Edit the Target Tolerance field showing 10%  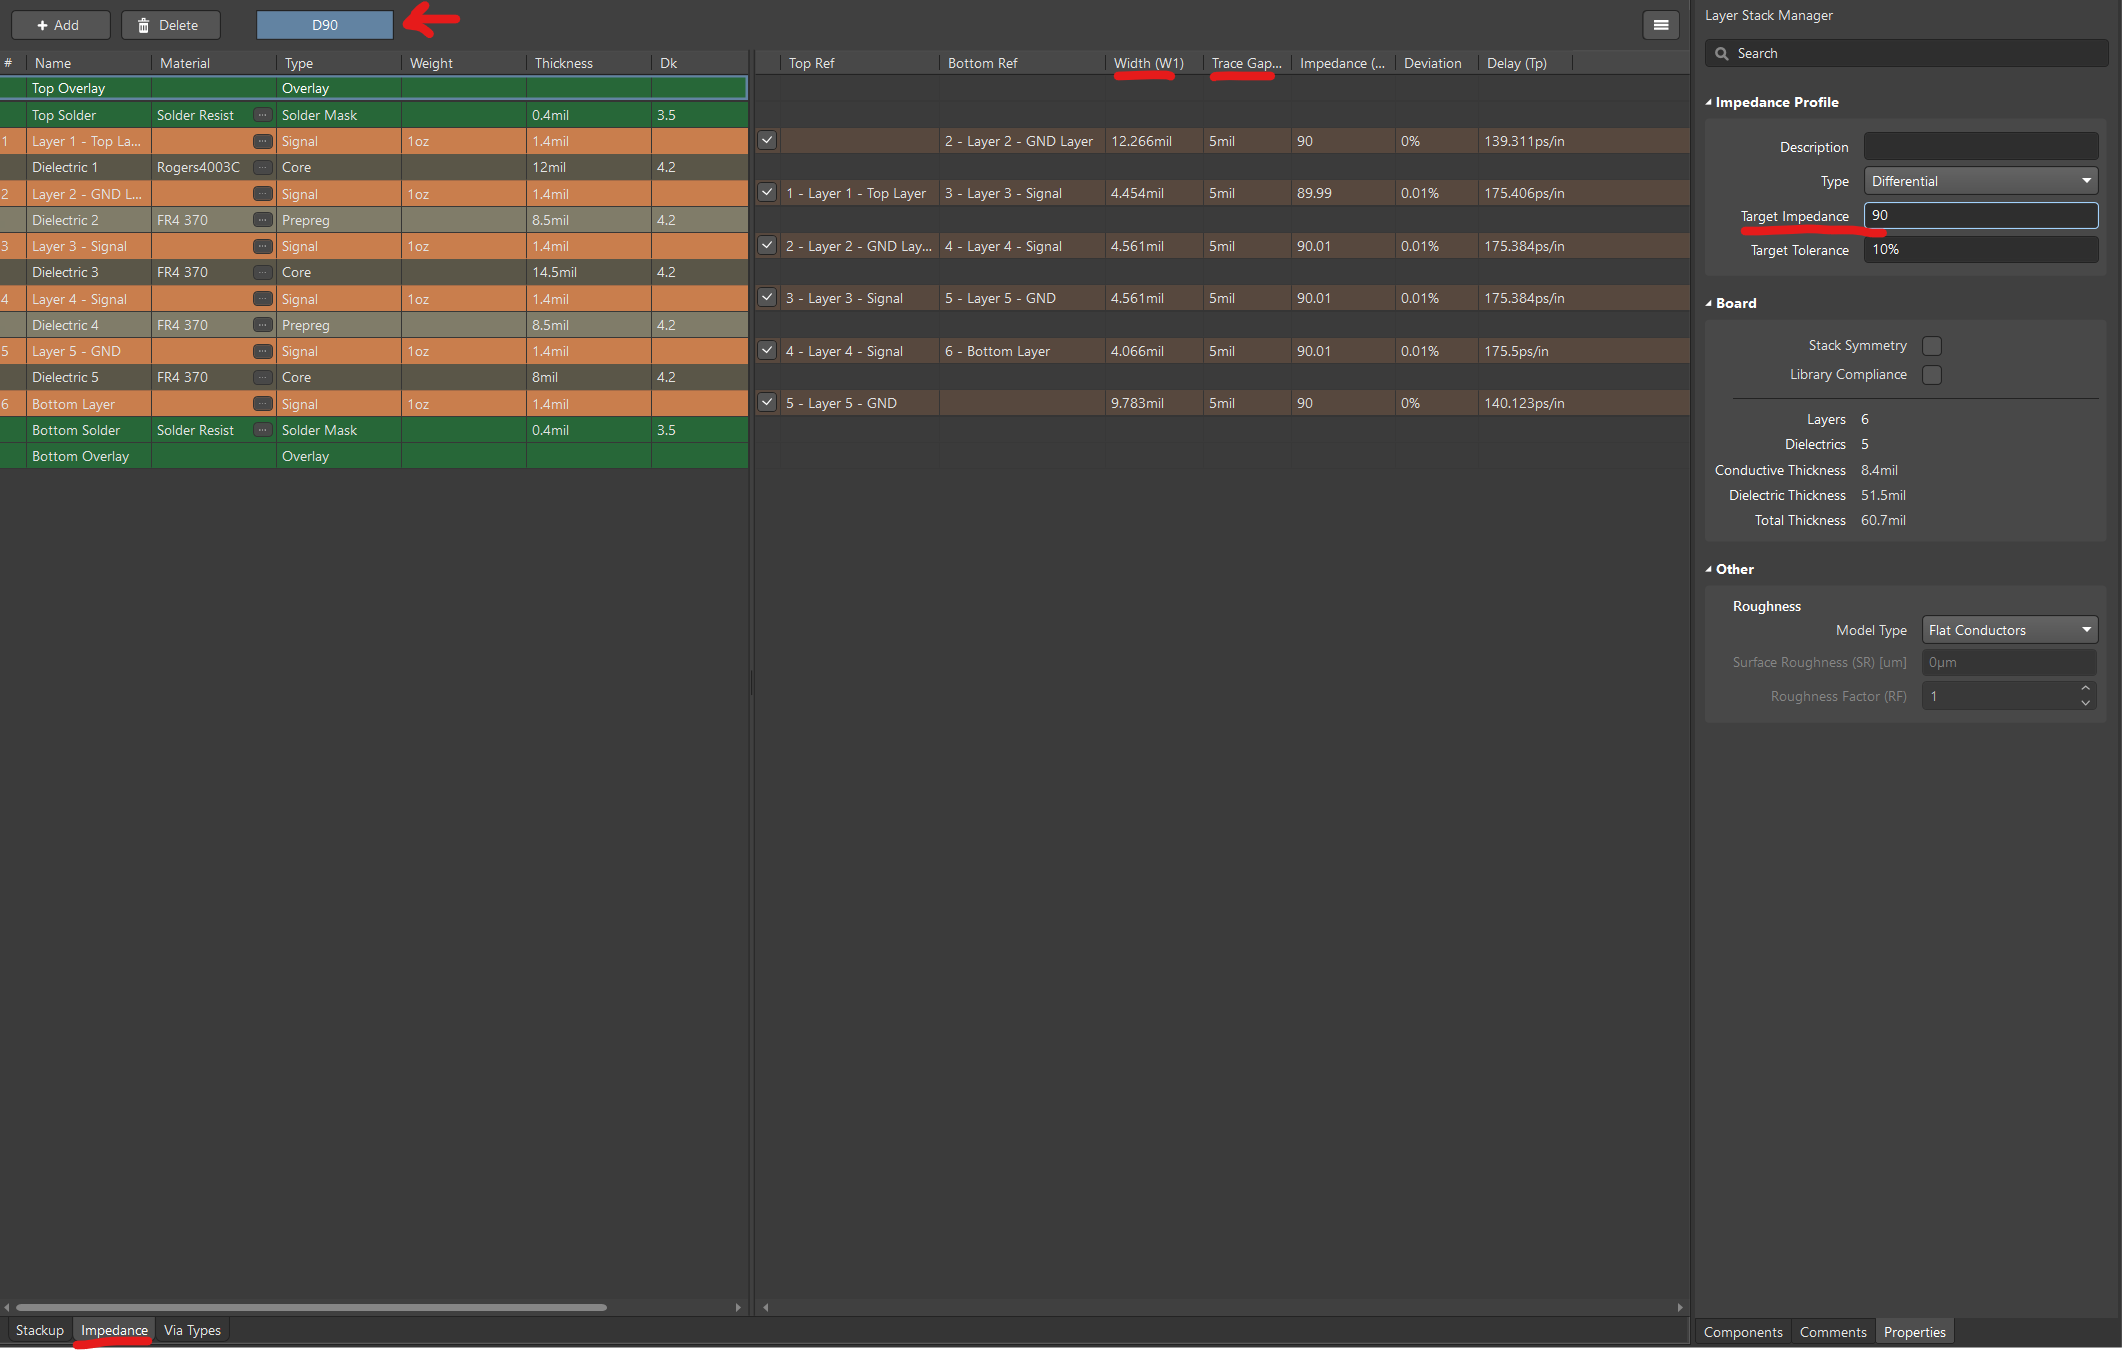pos(1980,249)
